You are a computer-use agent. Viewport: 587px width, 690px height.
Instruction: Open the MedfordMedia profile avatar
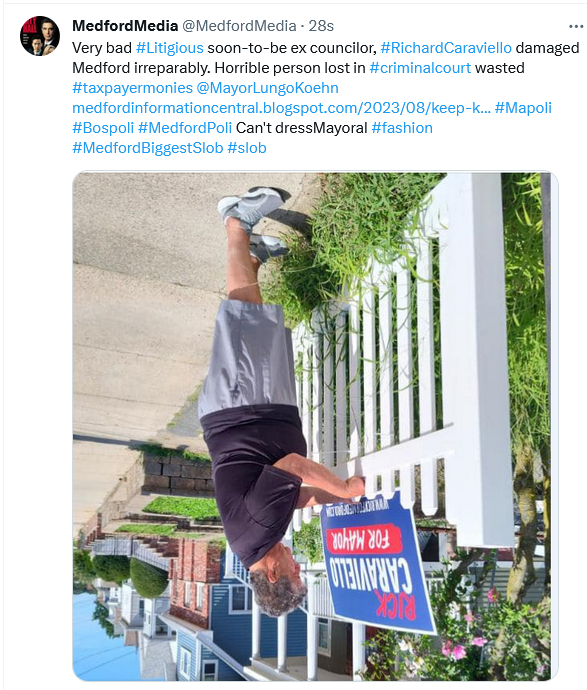[40, 36]
